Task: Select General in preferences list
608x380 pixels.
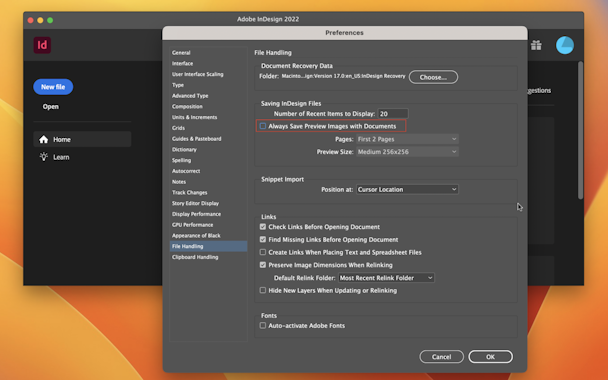Action: point(181,53)
